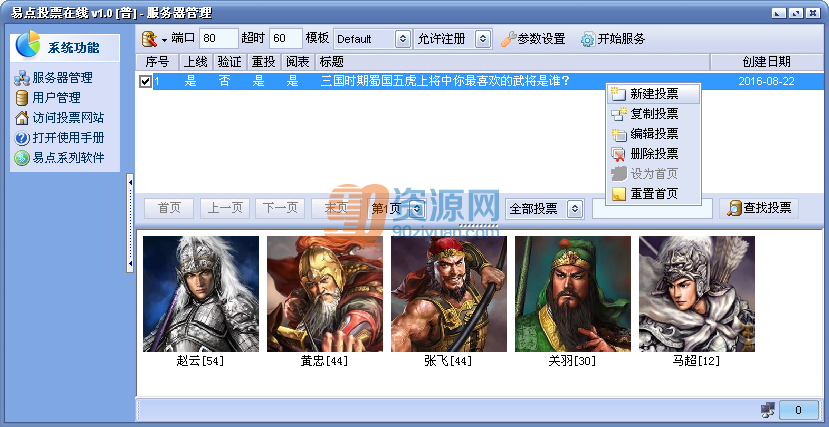Select the 关羽 portrait thumbnail

573,294
